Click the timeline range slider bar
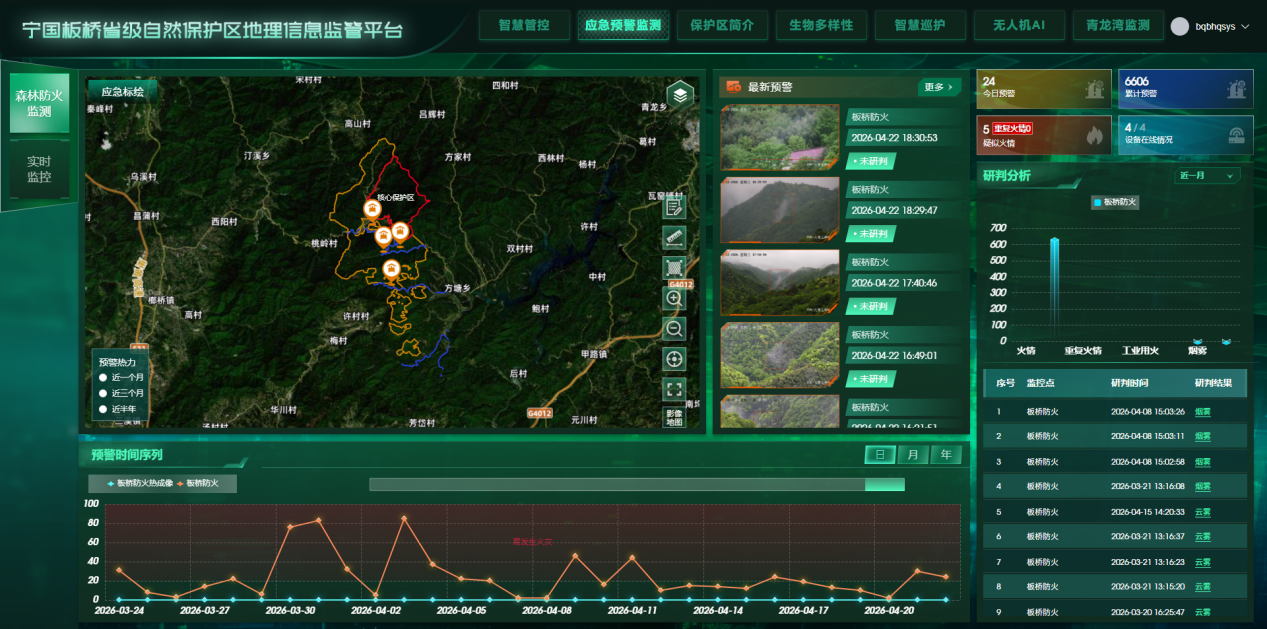 636,485
